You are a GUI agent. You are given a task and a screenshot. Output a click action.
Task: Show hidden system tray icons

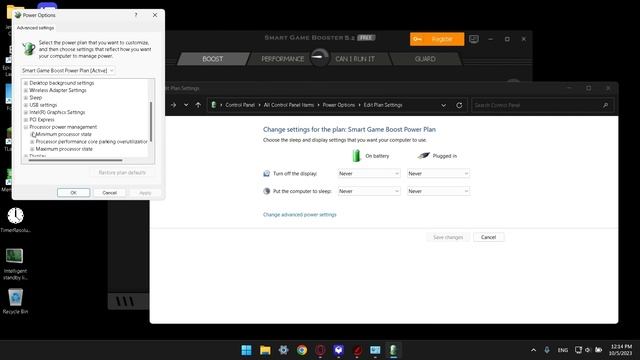click(533, 350)
